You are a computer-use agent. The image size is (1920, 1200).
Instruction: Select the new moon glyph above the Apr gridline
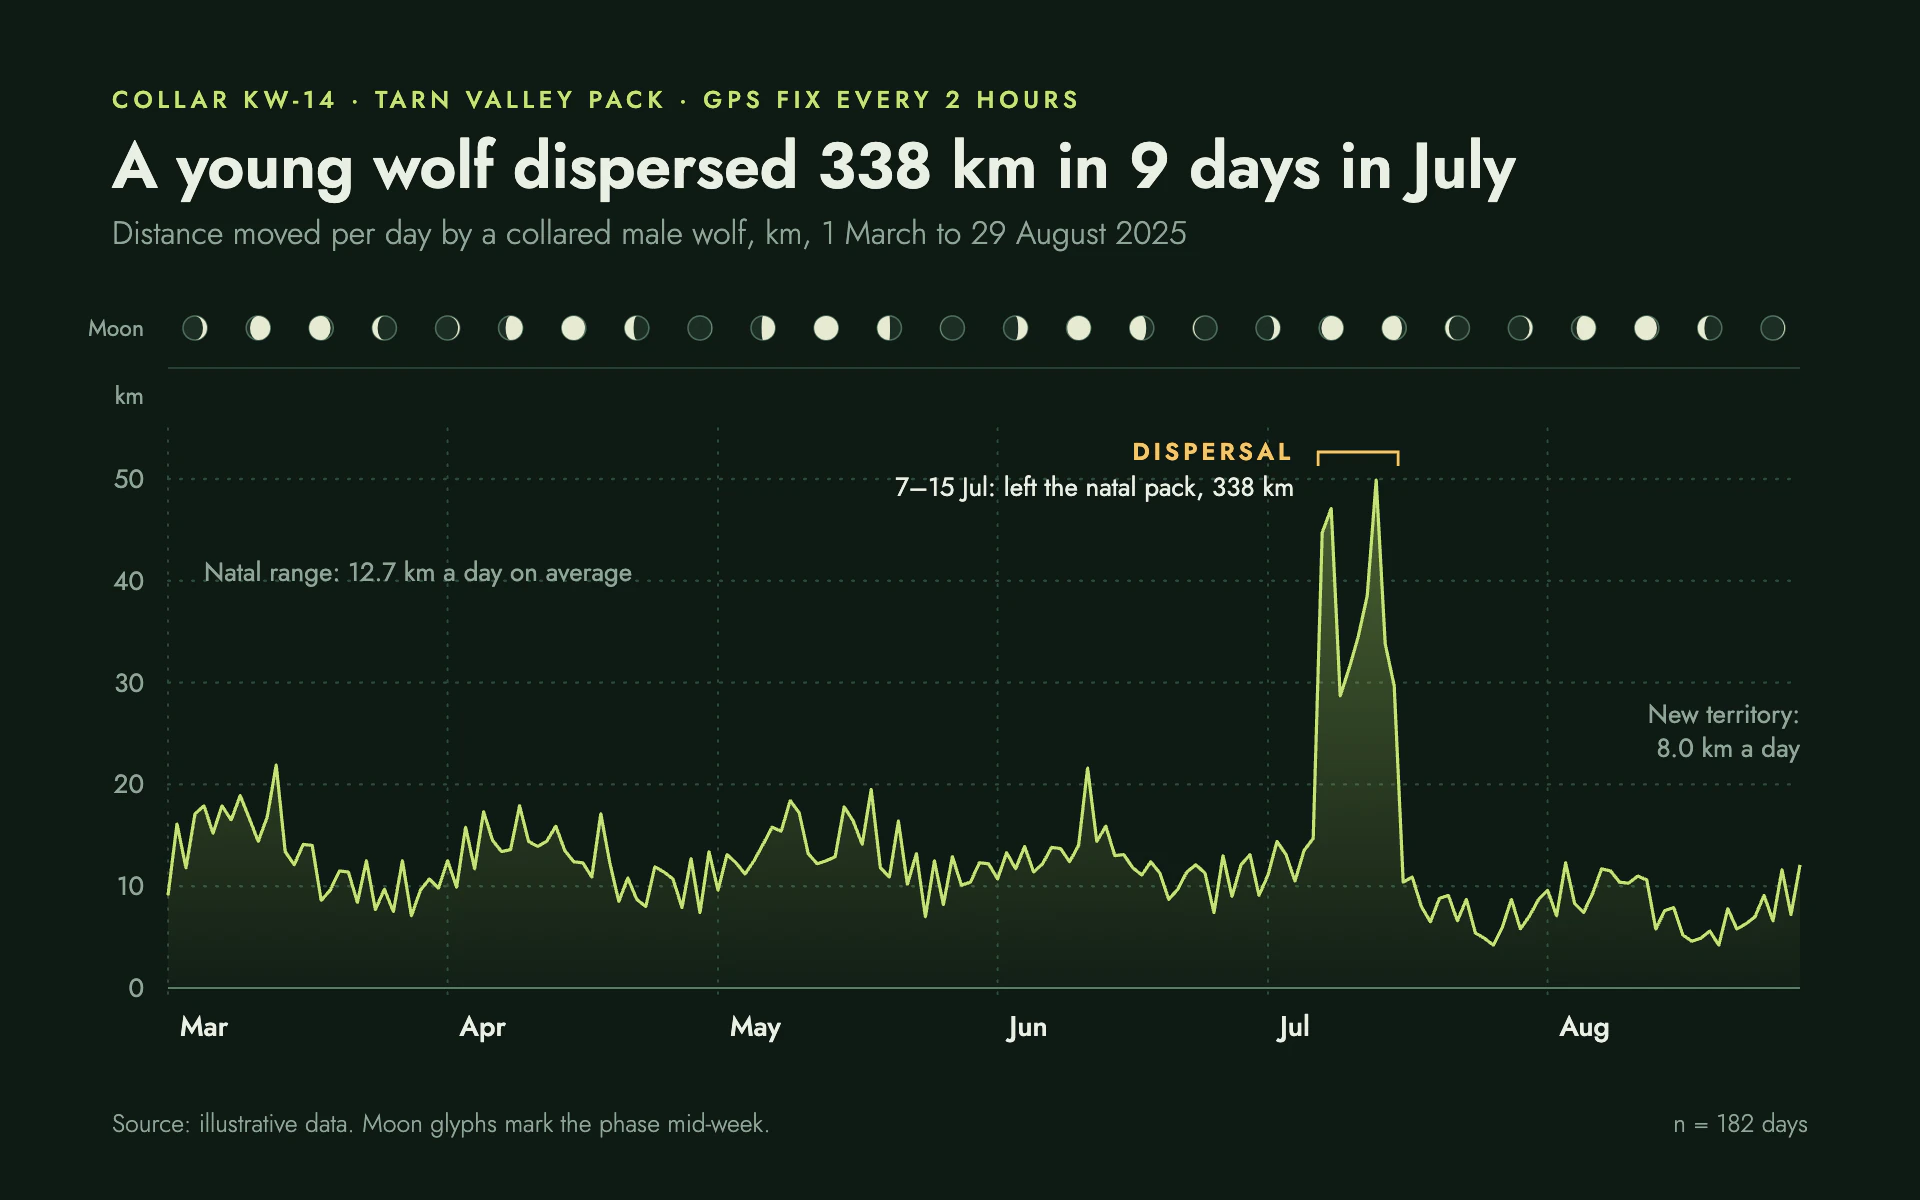(x=447, y=328)
